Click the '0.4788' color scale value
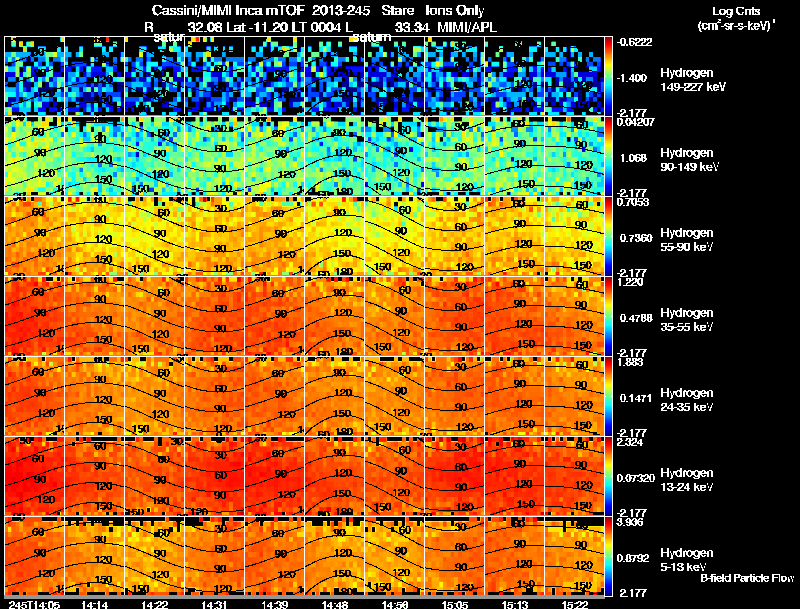Screen dimensions: 800x609 point(636,318)
